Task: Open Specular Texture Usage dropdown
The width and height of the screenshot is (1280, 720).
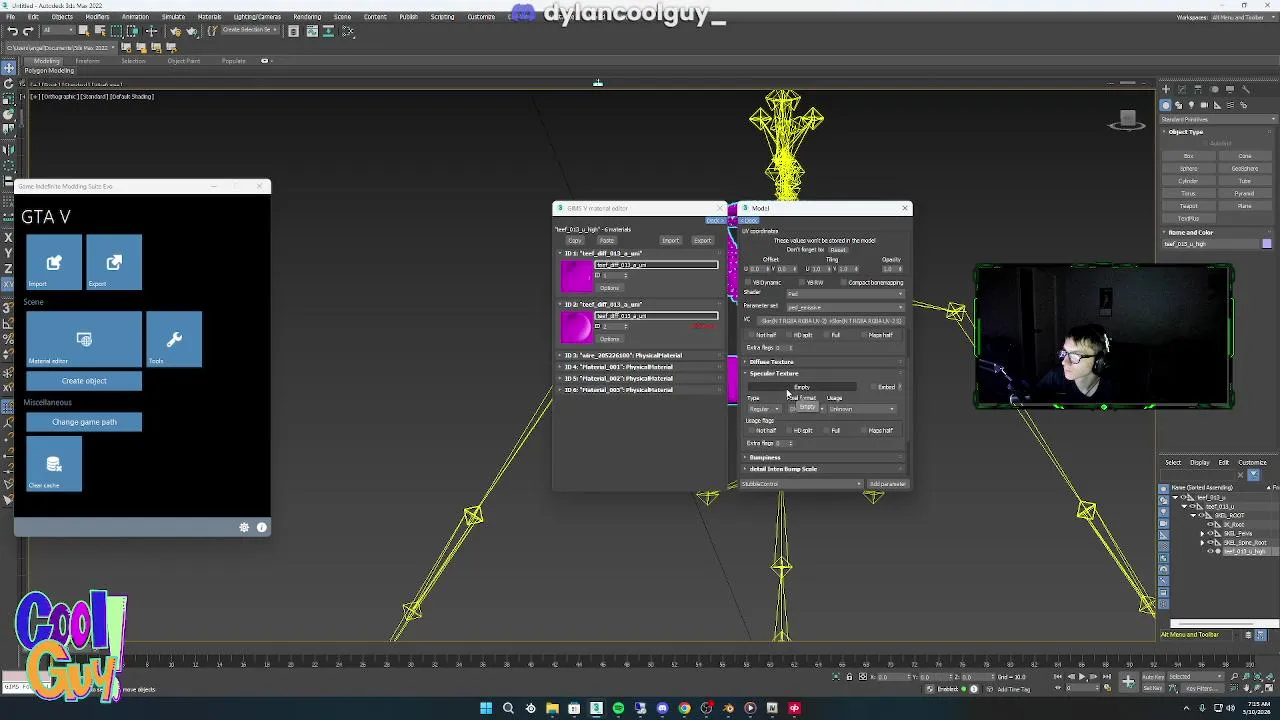Action: tap(864, 409)
